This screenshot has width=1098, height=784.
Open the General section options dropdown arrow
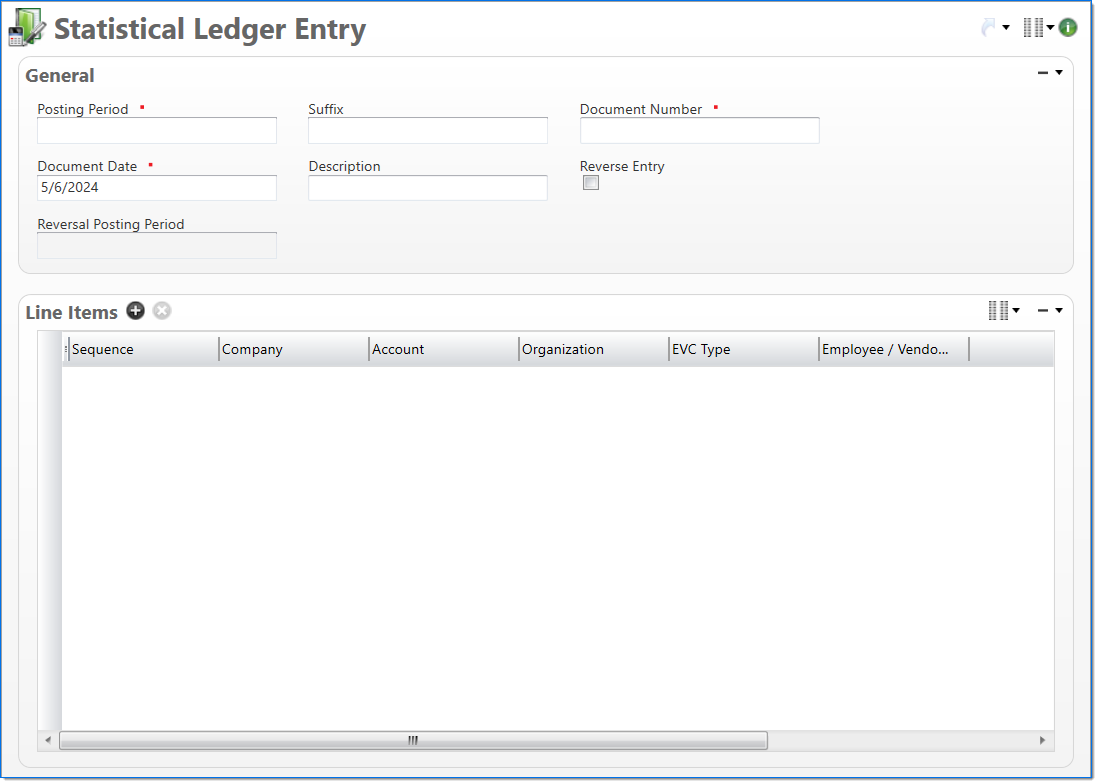click(1059, 73)
